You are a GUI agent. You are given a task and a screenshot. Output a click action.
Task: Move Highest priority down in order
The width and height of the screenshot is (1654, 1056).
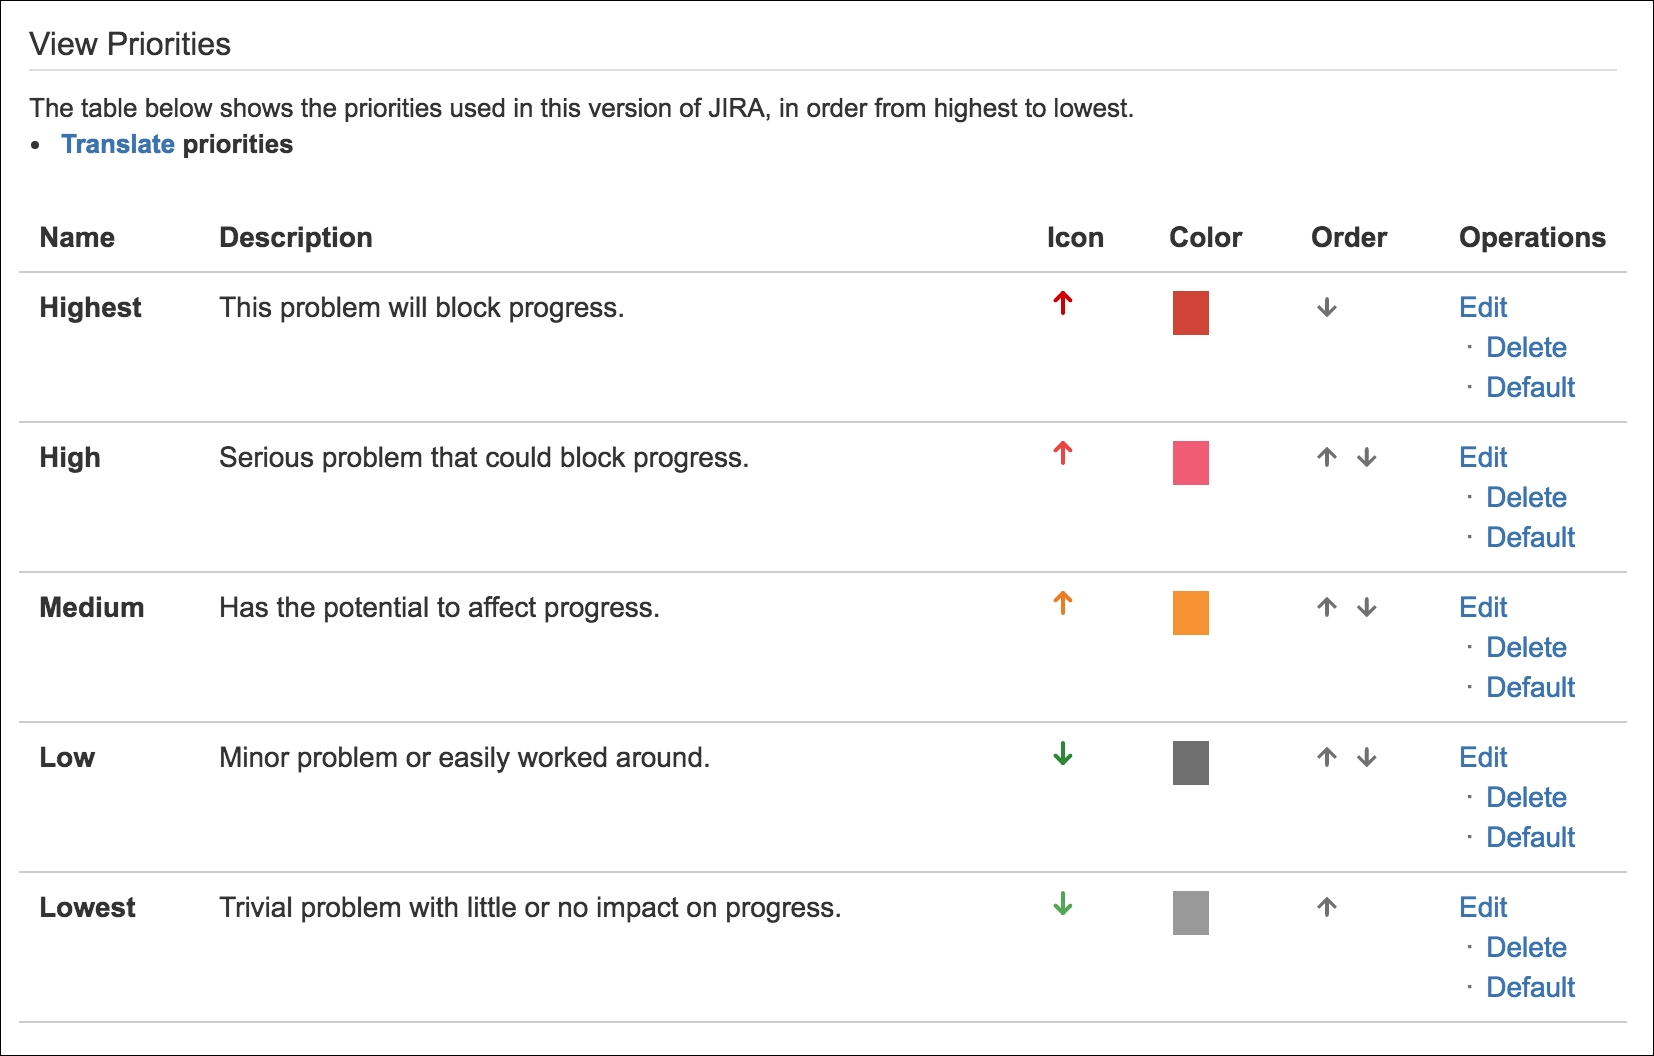click(1327, 307)
